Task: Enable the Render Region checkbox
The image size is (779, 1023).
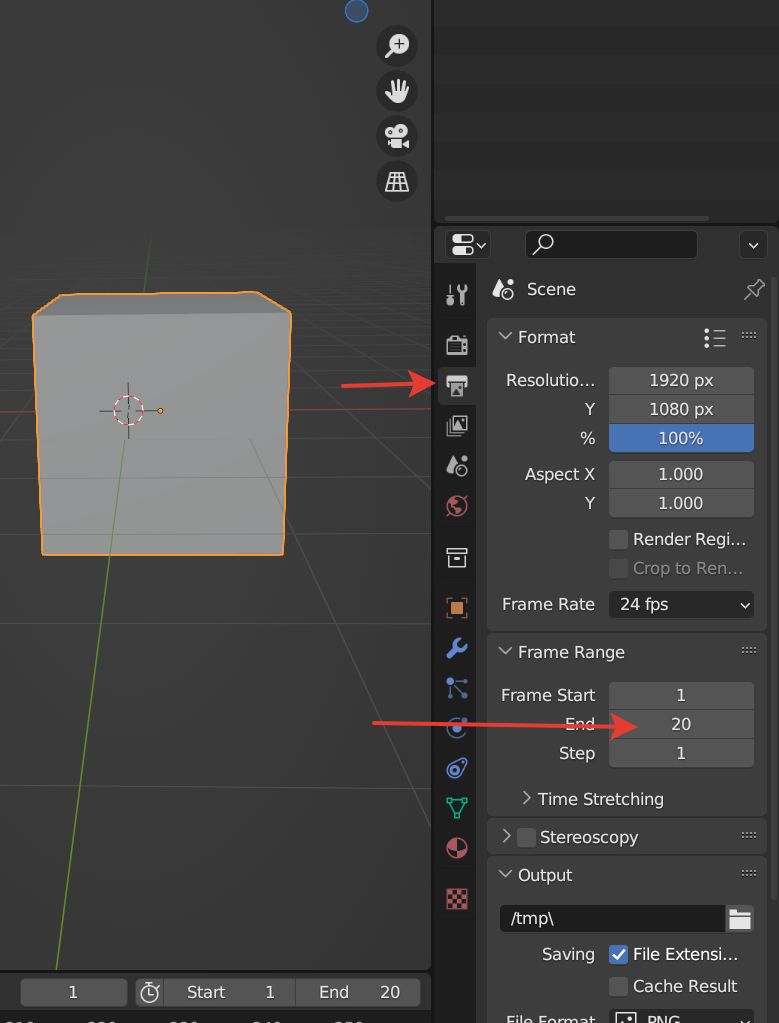Action: 618,539
